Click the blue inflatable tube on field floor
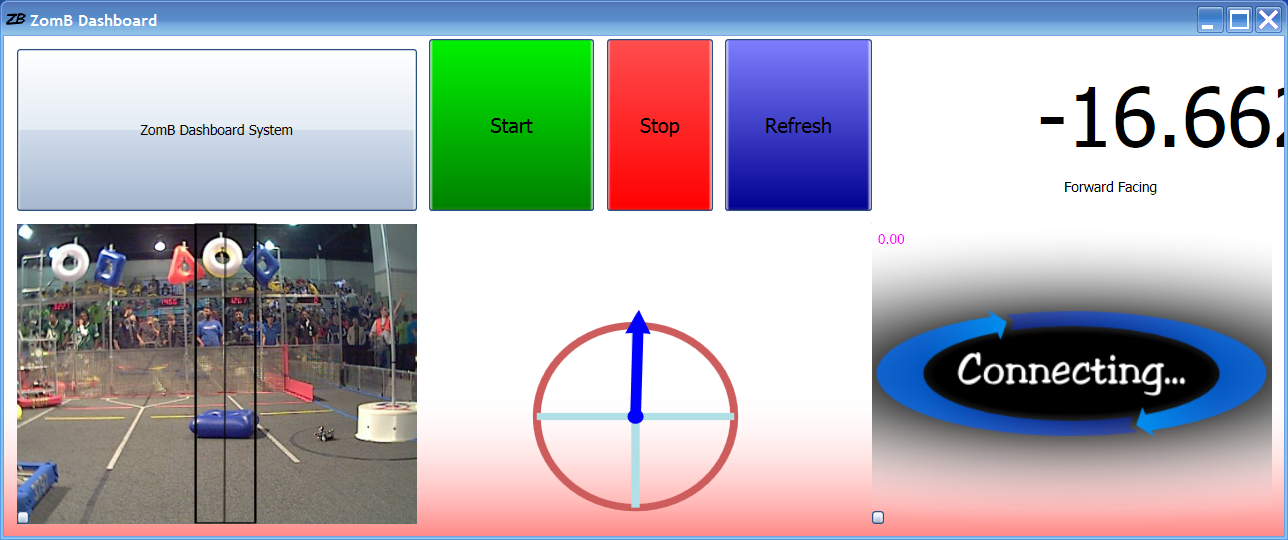The height and width of the screenshot is (540, 1288). (225, 424)
